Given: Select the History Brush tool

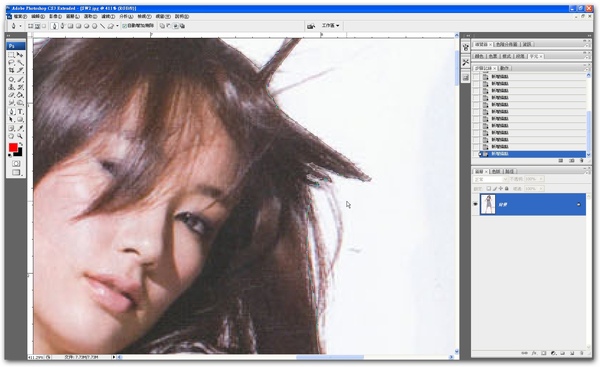Looking at the screenshot, I should [20, 87].
